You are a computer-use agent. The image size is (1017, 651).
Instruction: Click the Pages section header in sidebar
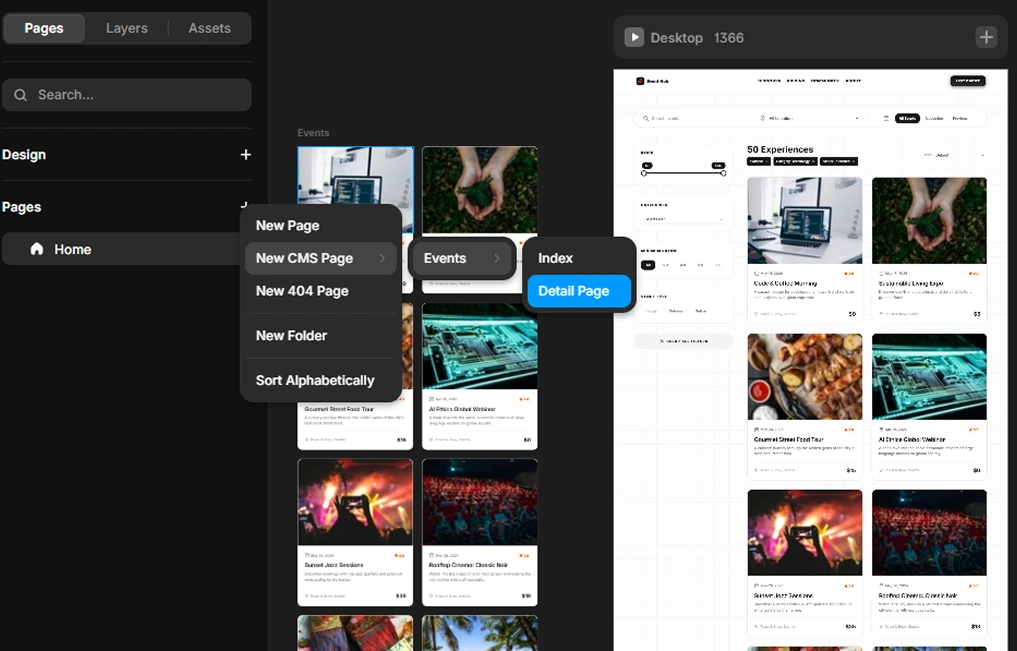21,207
